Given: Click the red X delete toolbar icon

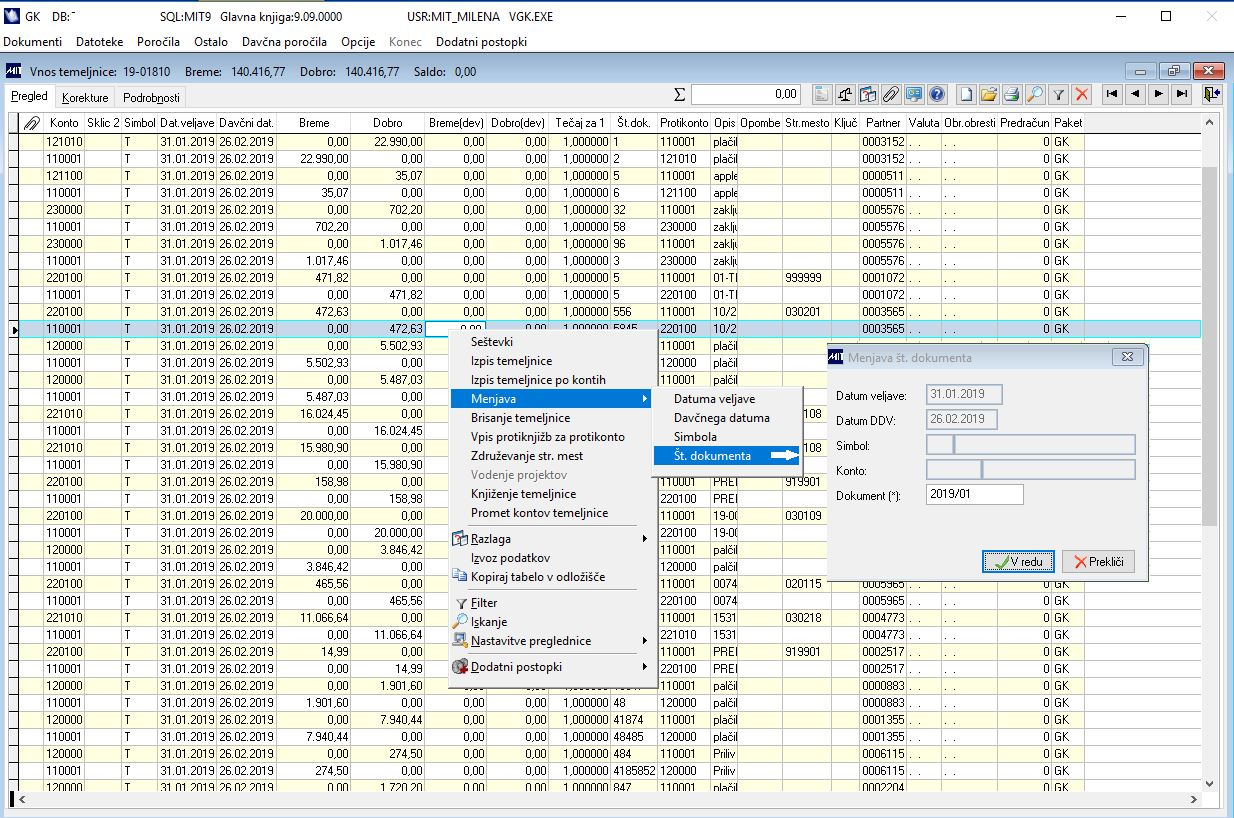Looking at the screenshot, I should coord(1081,95).
